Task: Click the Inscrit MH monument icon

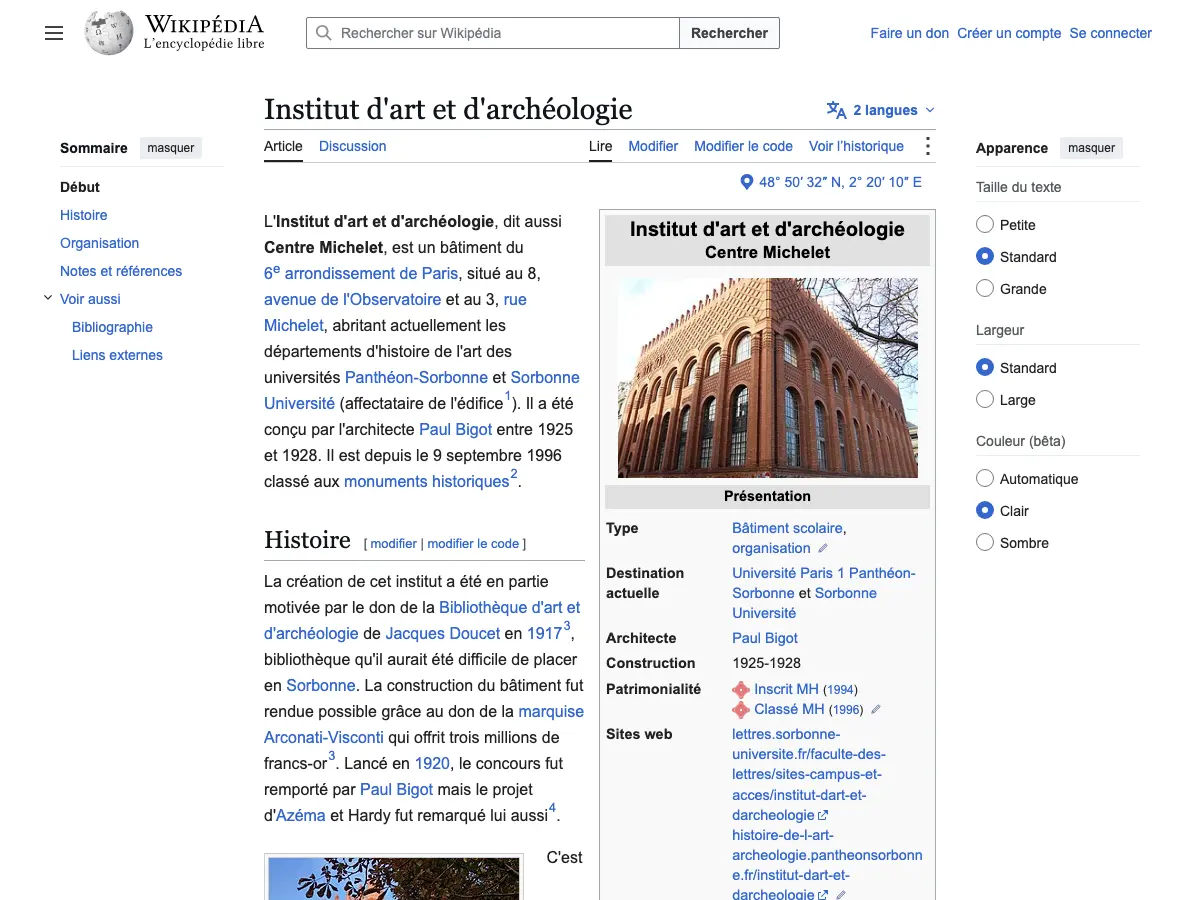Action: click(x=741, y=690)
